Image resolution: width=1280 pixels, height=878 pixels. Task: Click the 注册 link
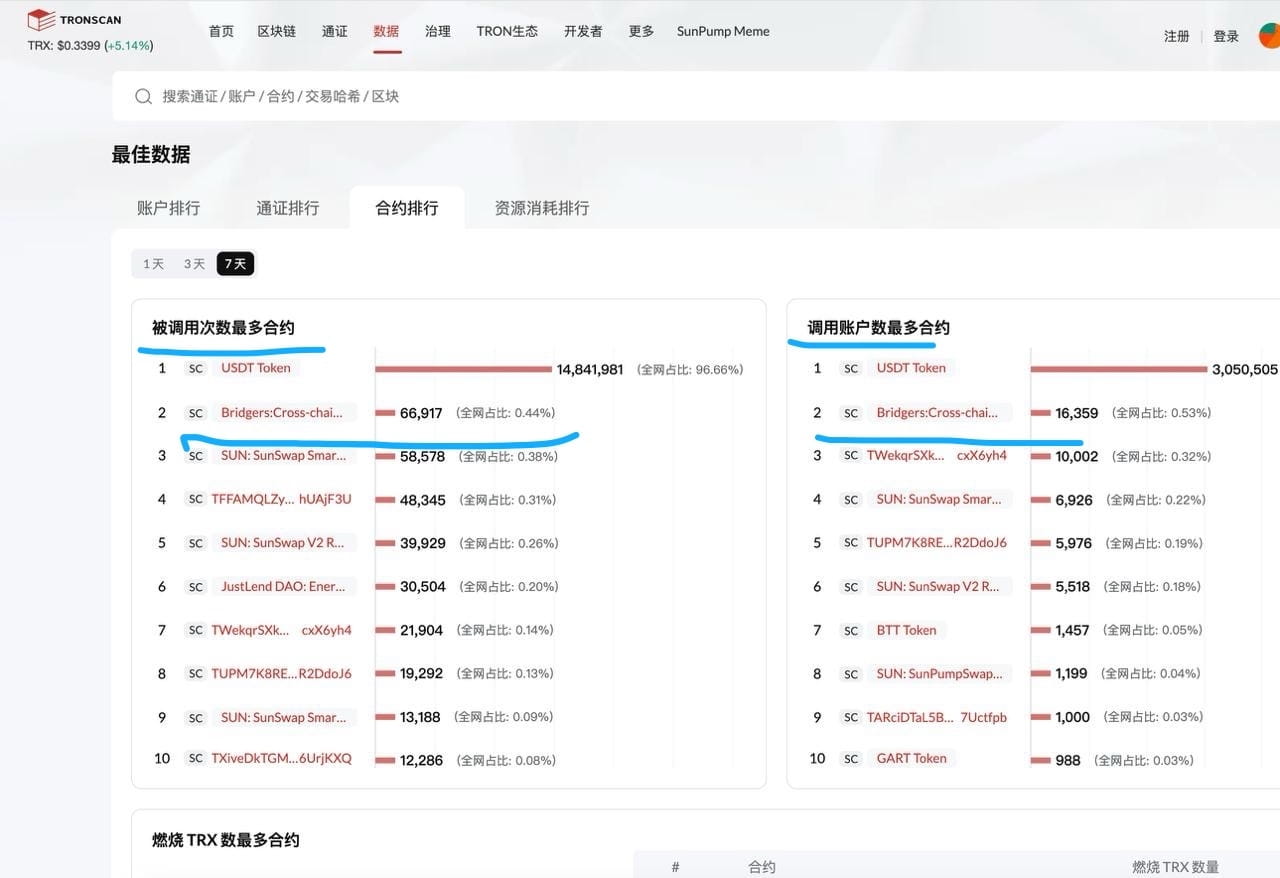1177,36
